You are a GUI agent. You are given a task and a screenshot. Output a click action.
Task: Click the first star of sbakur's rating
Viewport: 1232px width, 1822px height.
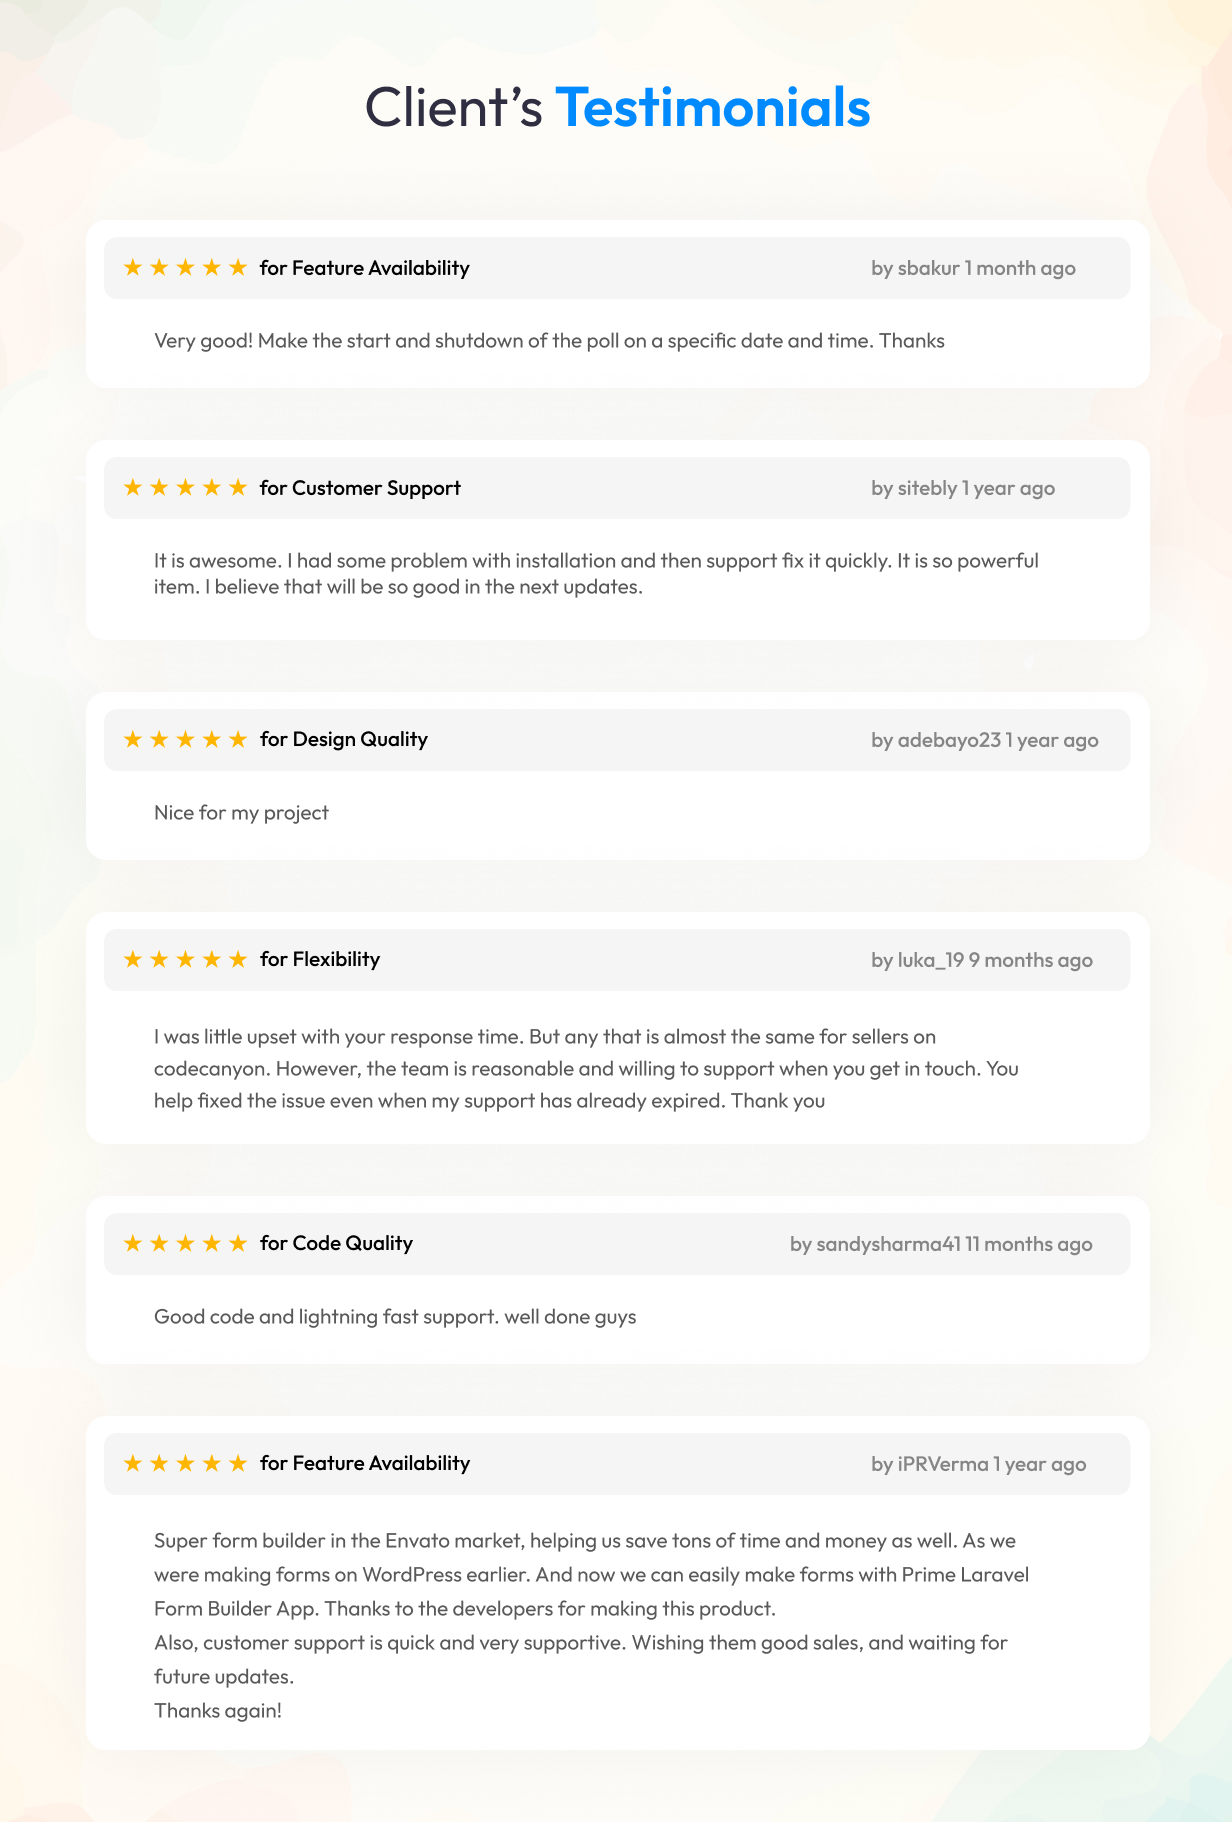(x=132, y=267)
